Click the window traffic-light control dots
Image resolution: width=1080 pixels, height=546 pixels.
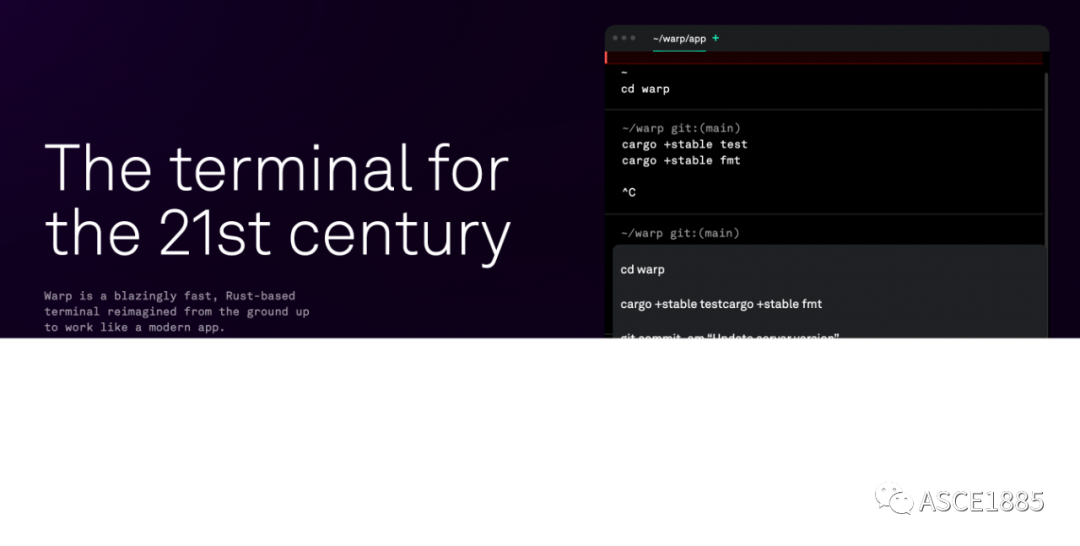coord(624,38)
